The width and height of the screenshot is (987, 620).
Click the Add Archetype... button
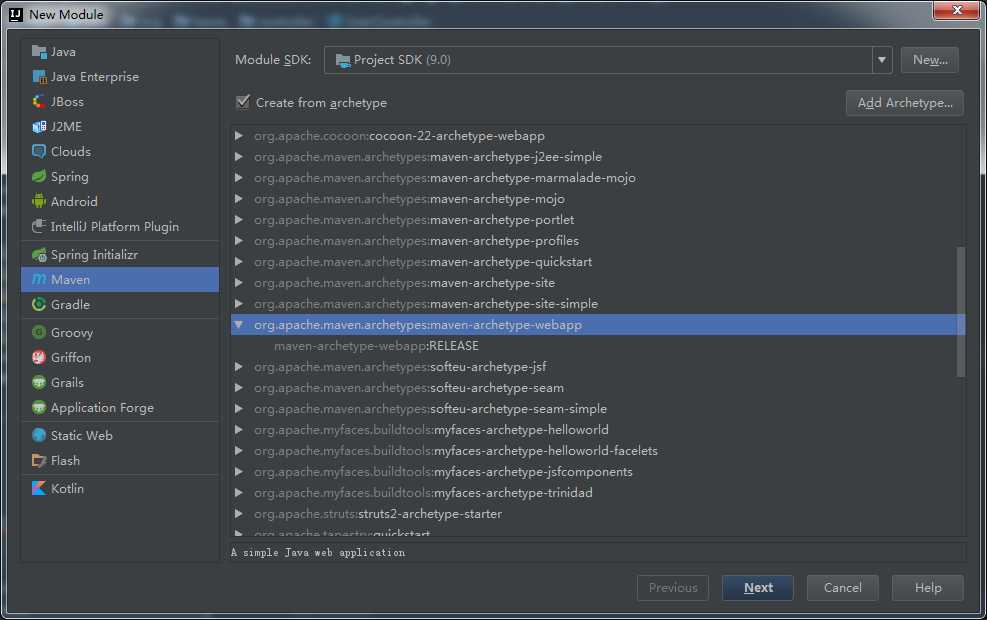(905, 103)
